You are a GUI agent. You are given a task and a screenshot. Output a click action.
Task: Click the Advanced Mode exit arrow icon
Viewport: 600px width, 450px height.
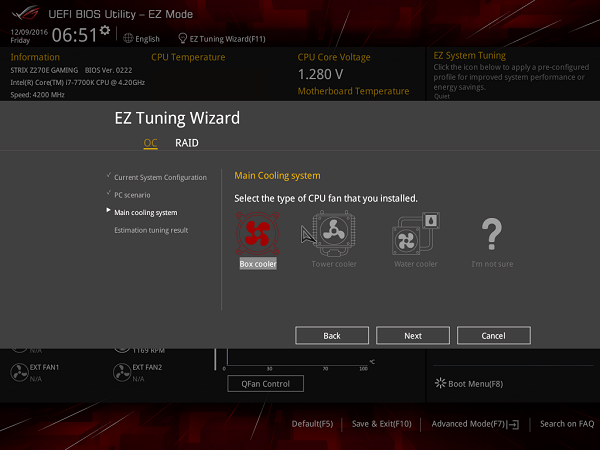(x=514, y=424)
